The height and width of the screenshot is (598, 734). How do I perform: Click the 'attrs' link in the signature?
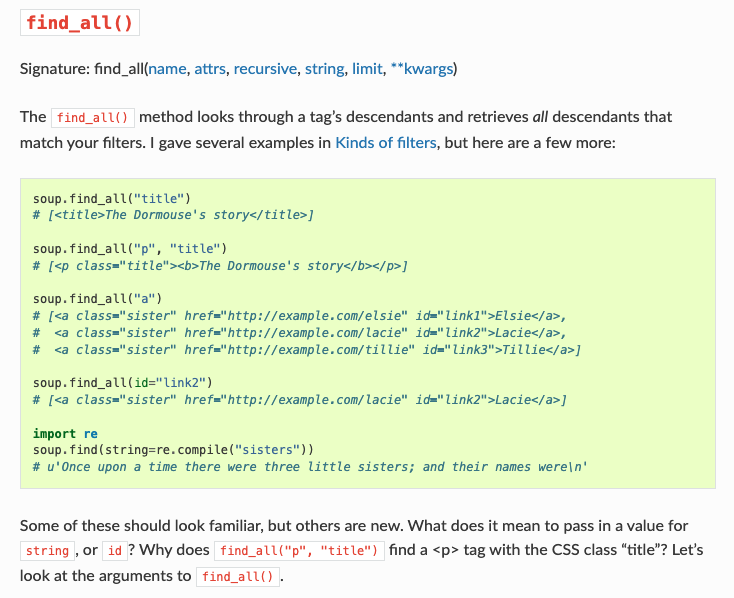pos(210,69)
